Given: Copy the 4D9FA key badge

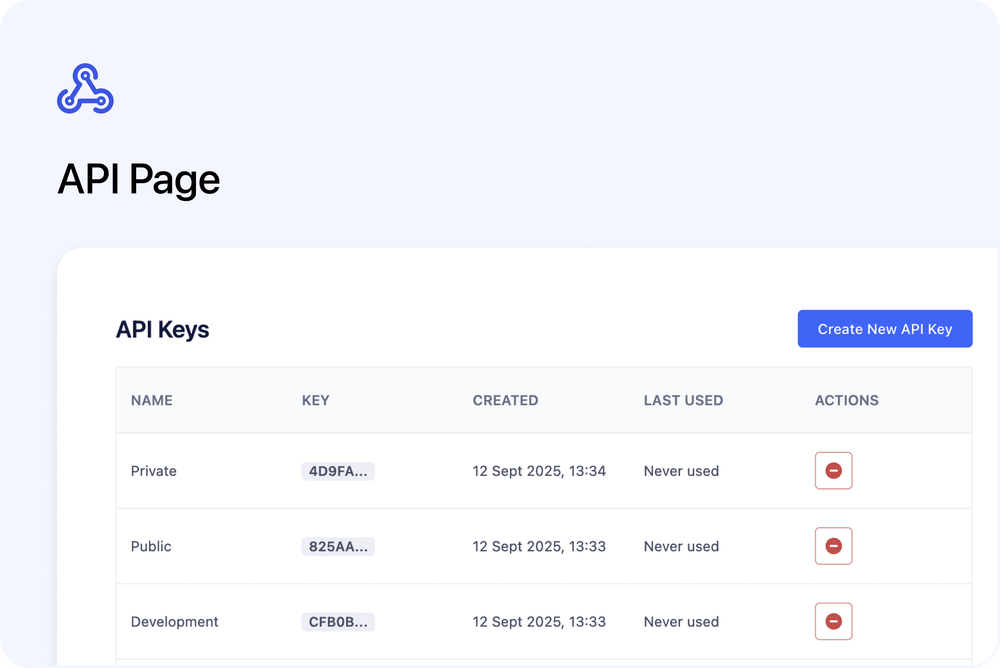Looking at the screenshot, I should pos(337,470).
